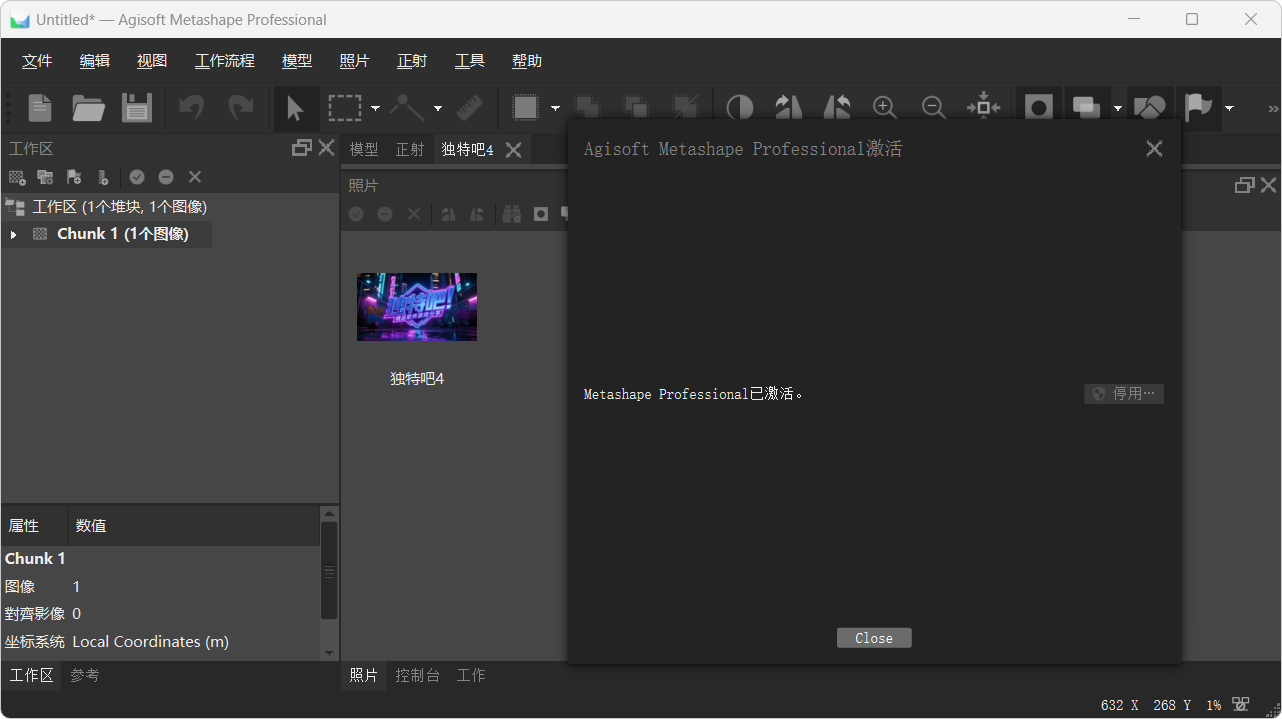Open a project using the folder icon
This screenshot has width=1282, height=719.
pyautogui.click(x=88, y=108)
